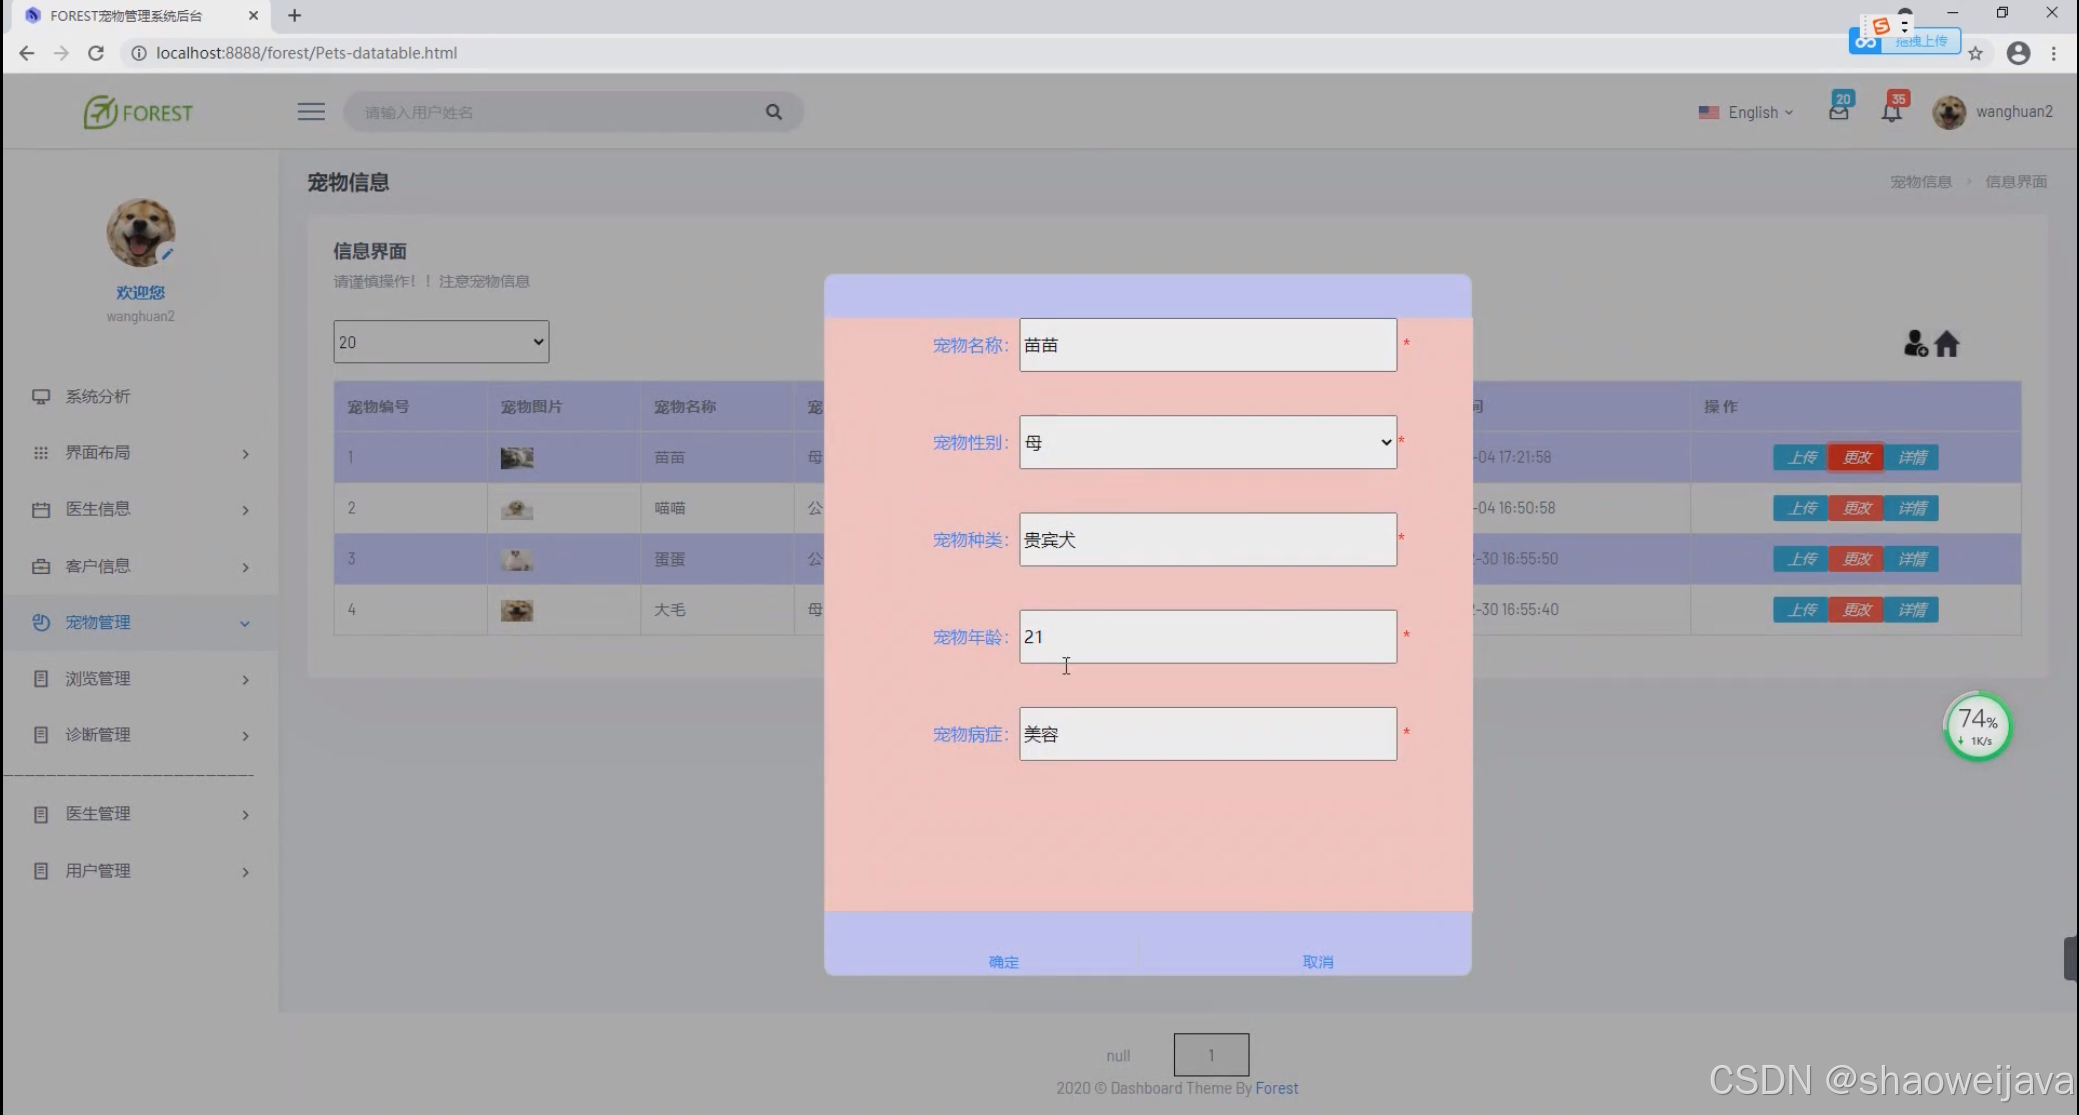Viewport: 2079px width, 1115px height.
Task: Click the 宠物名称 input field
Action: 1207,345
